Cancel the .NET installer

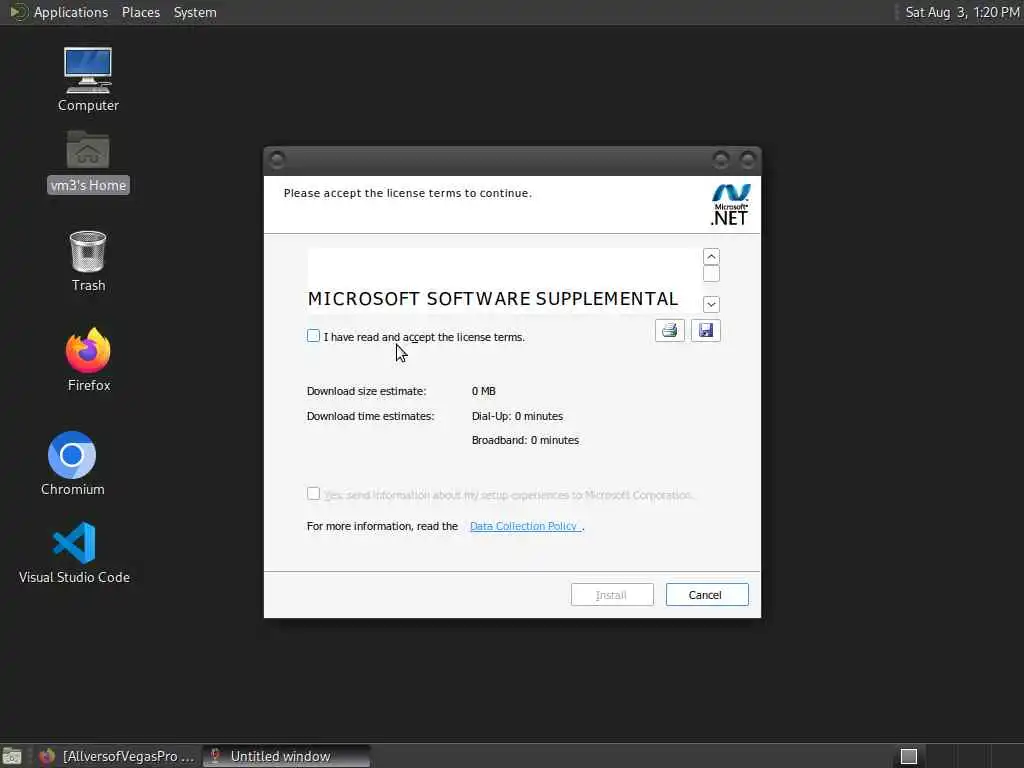tap(707, 594)
